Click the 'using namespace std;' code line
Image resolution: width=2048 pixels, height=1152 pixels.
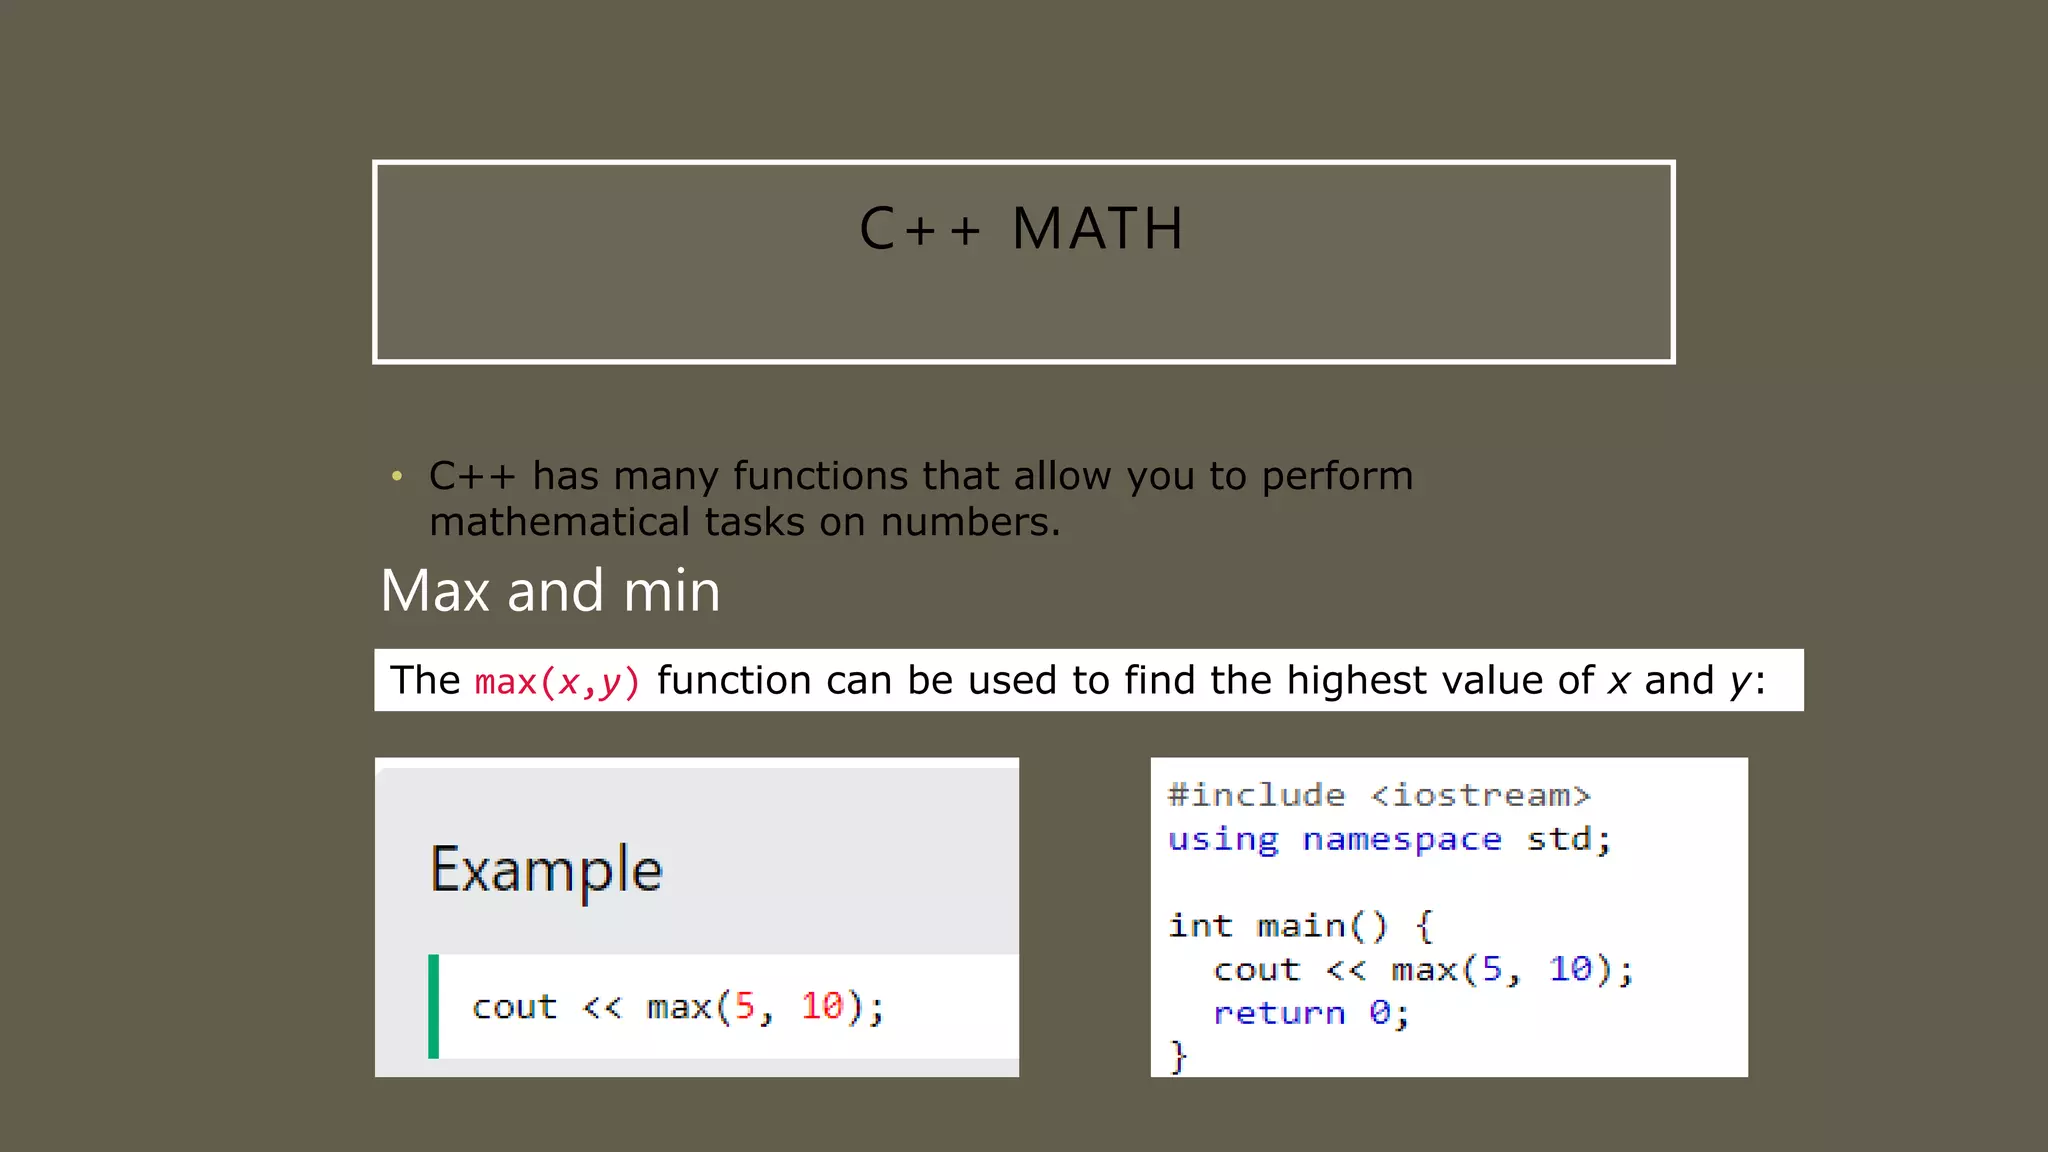(x=1390, y=839)
